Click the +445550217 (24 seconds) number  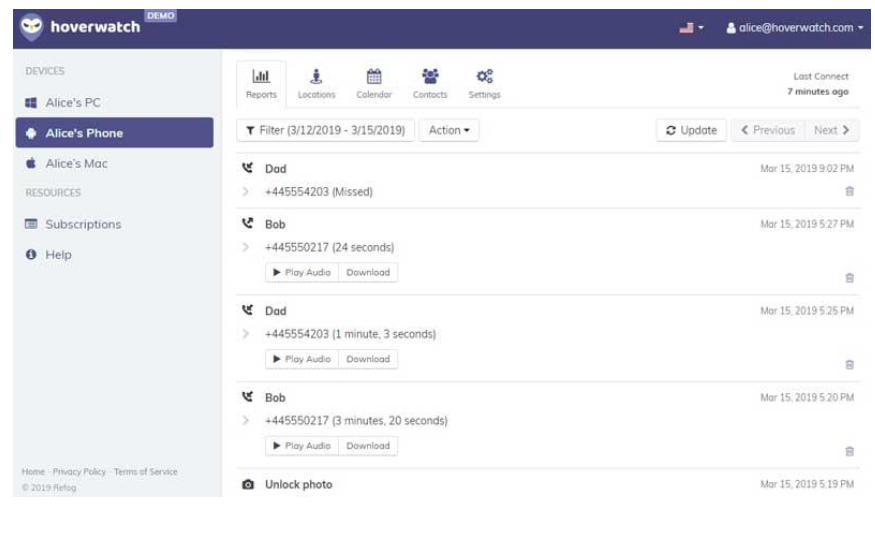click(x=329, y=247)
